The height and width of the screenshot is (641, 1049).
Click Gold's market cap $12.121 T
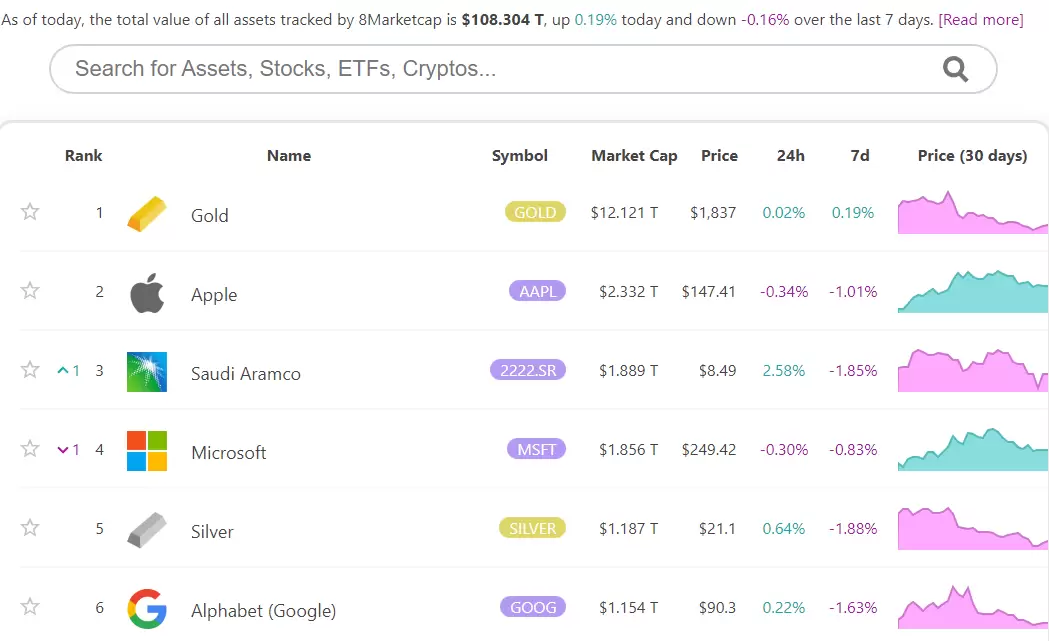[x=624, y=213]
